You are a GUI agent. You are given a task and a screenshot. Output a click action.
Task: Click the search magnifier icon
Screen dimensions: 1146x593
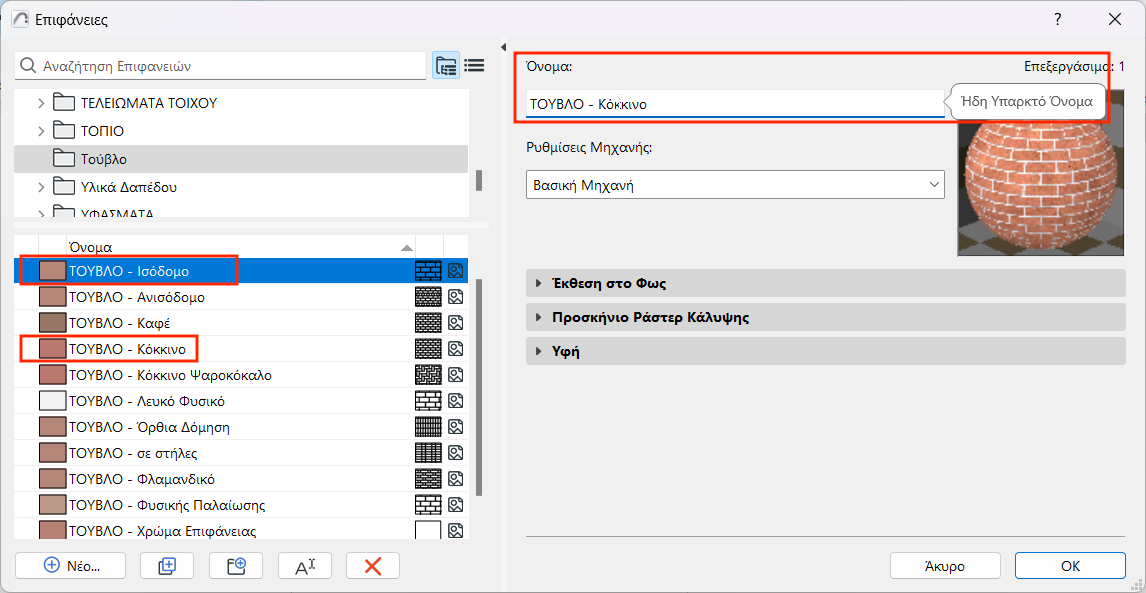28,66
